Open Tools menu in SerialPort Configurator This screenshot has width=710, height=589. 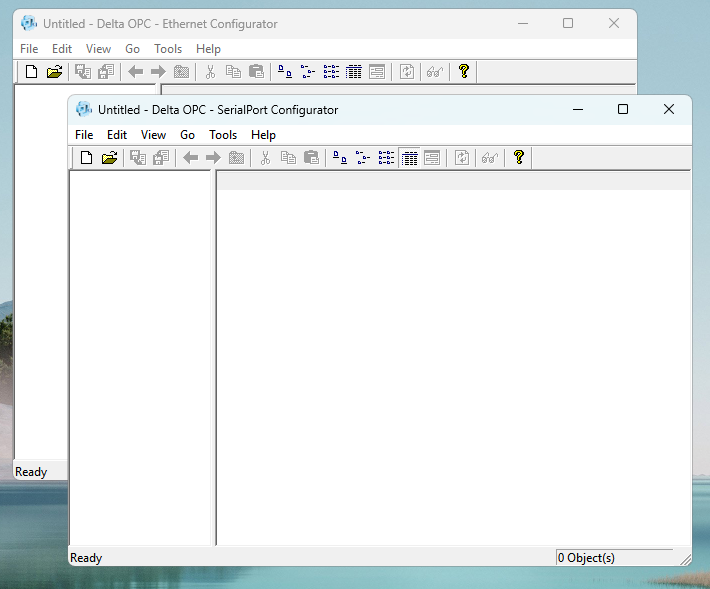(x=223, y=135)
